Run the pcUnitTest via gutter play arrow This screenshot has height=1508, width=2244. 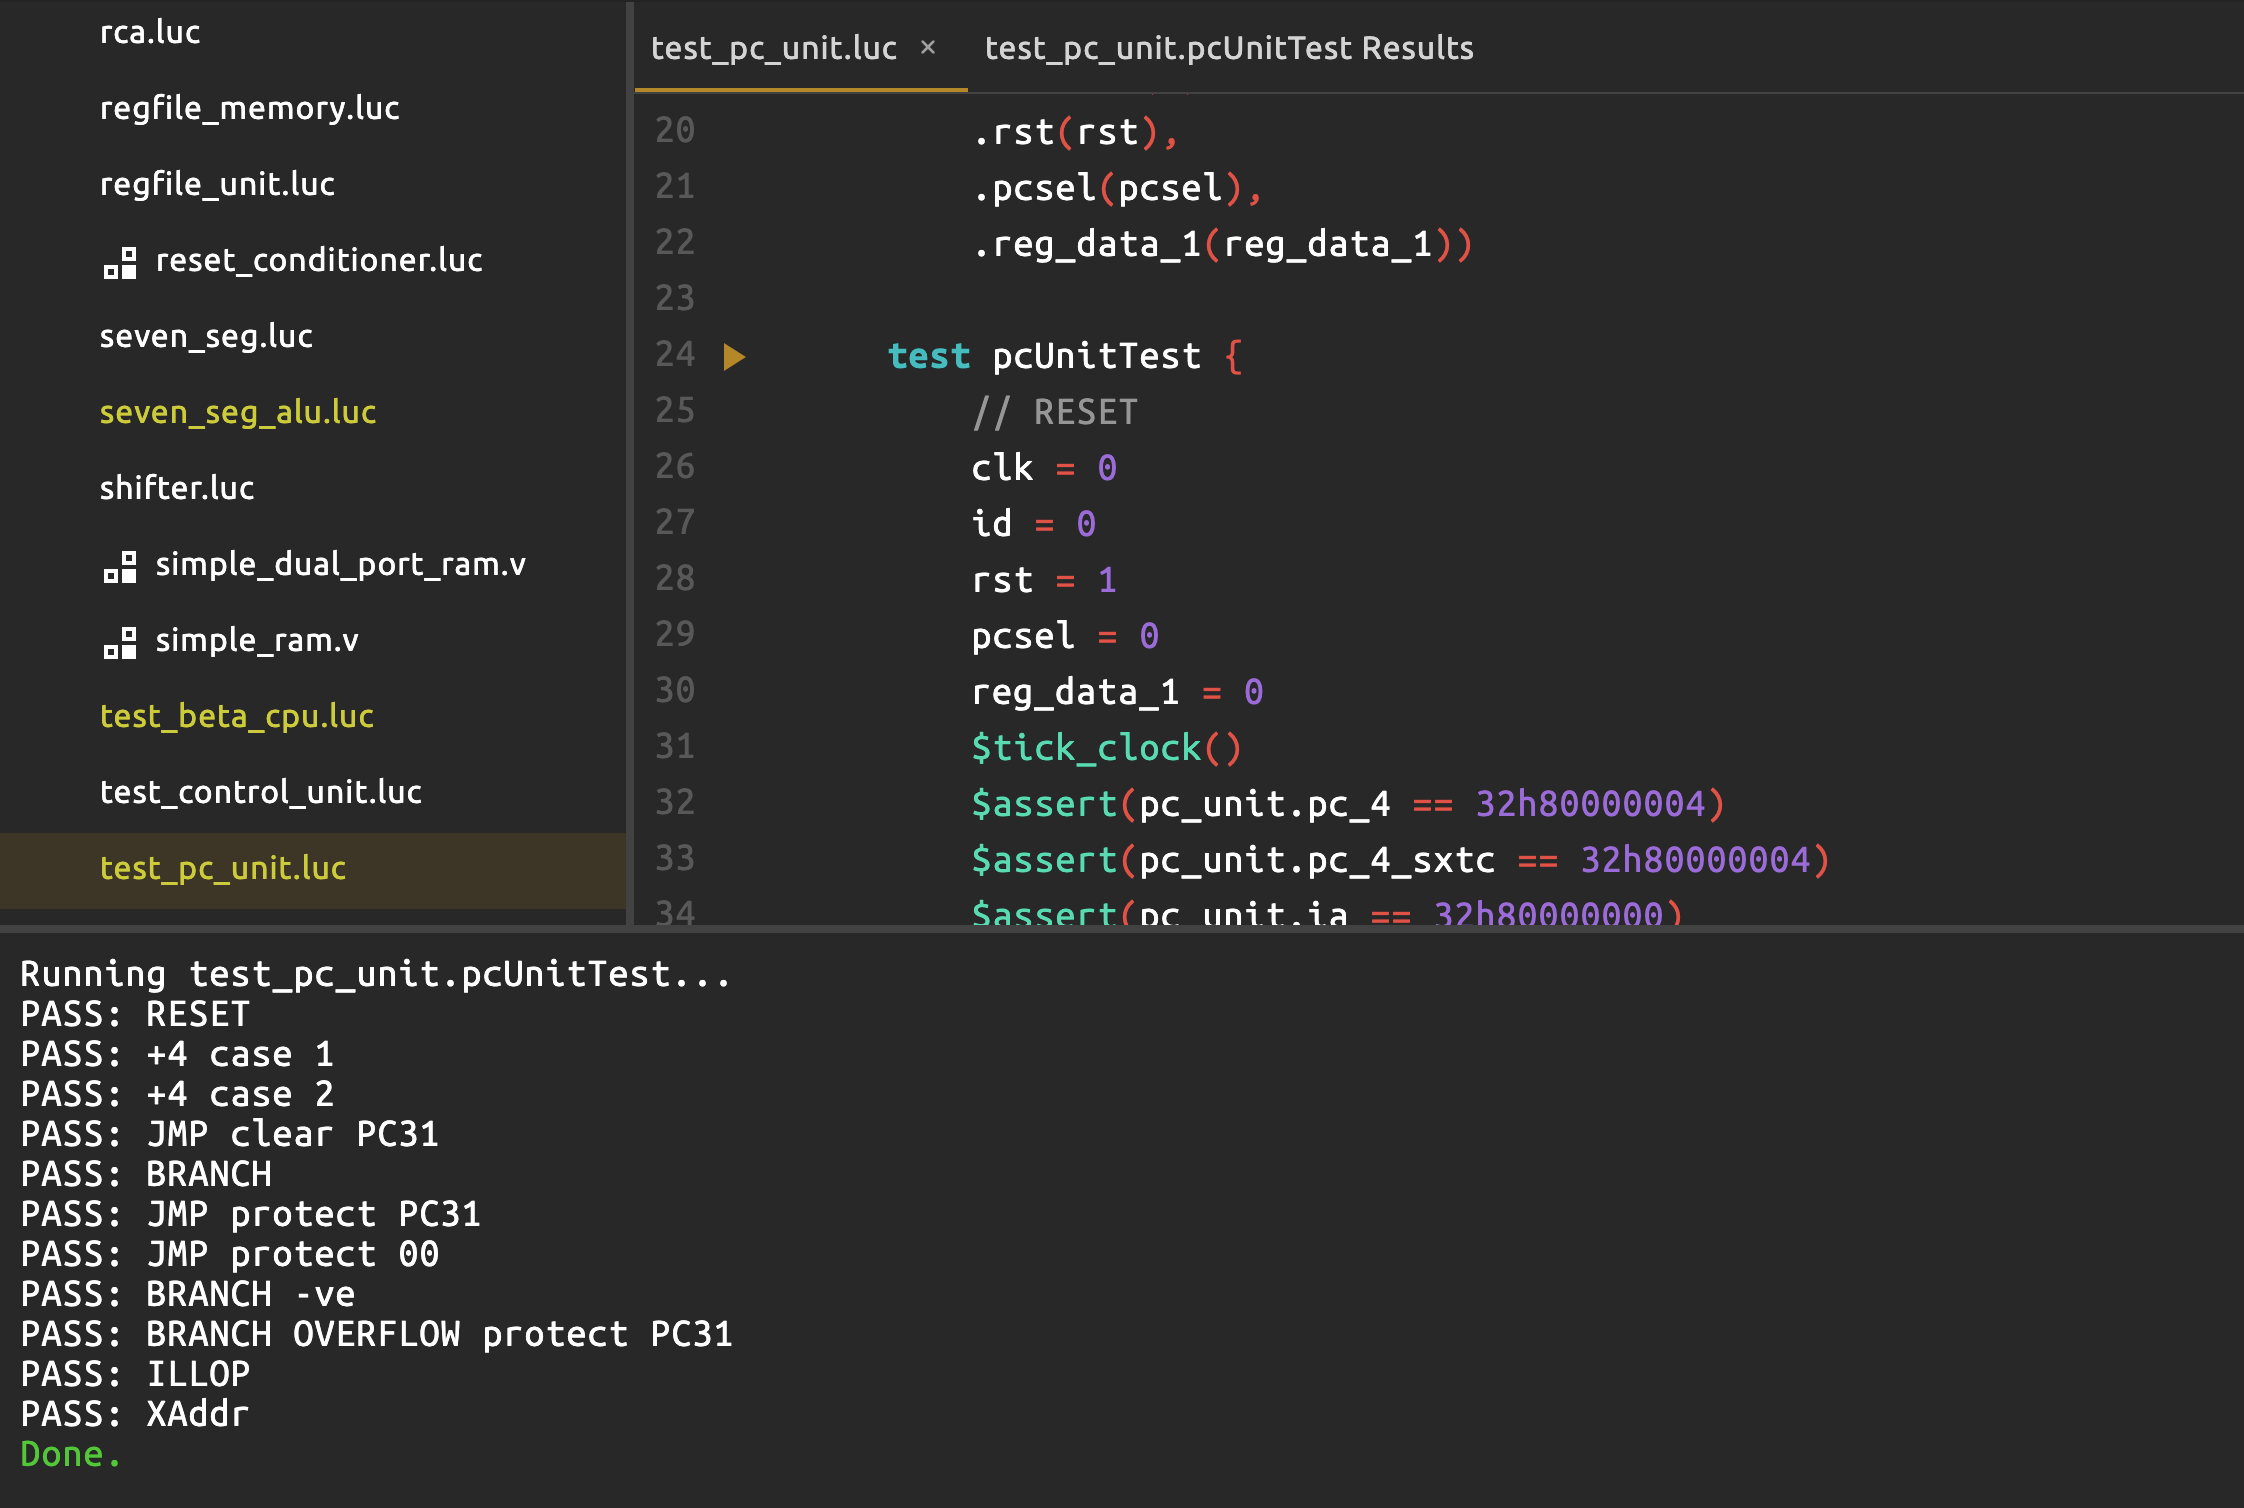tap(734, 357)
